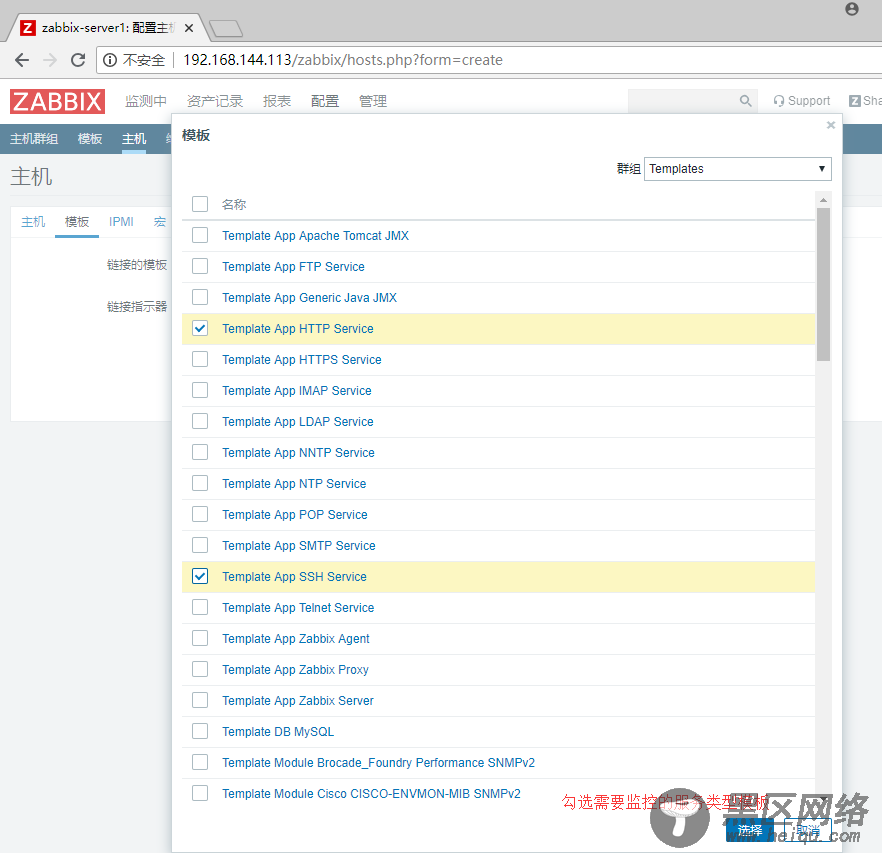Check Template App Apache Tomcat JMX
Image resolution: width=882 pixels, height=853 pixels.
200,235
